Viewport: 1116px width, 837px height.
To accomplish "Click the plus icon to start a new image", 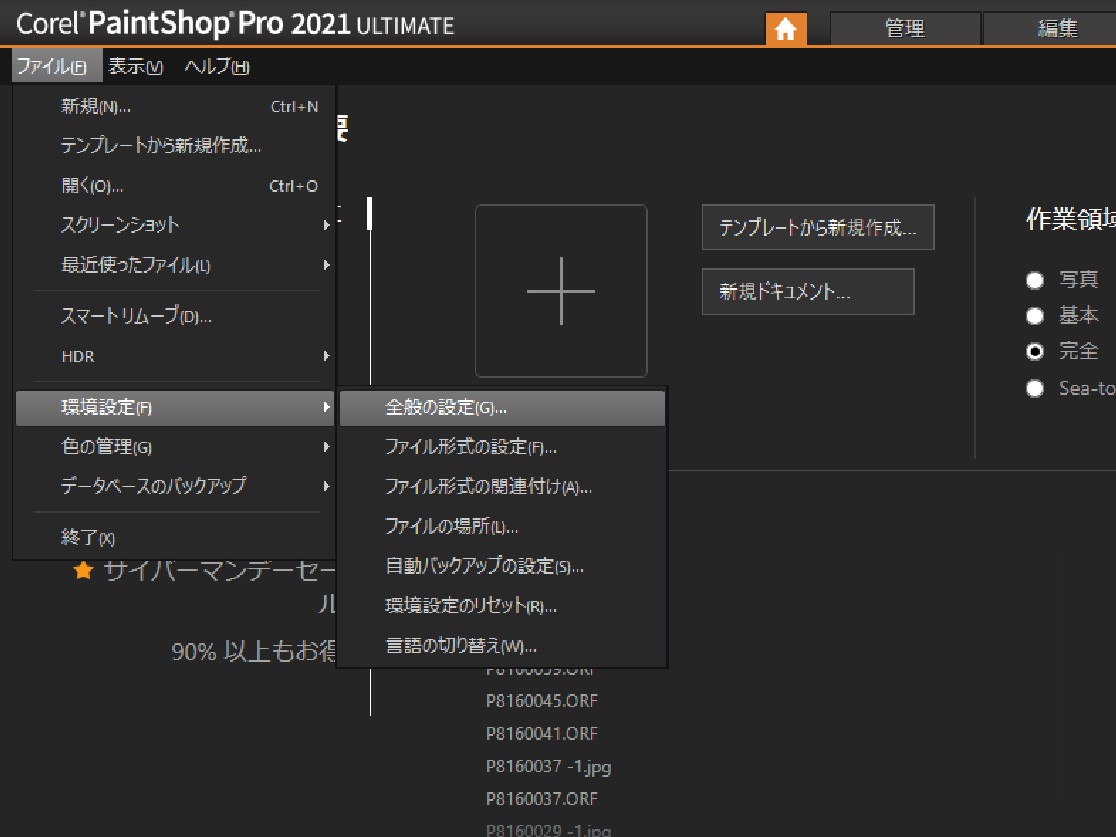I will click(561, 292).
